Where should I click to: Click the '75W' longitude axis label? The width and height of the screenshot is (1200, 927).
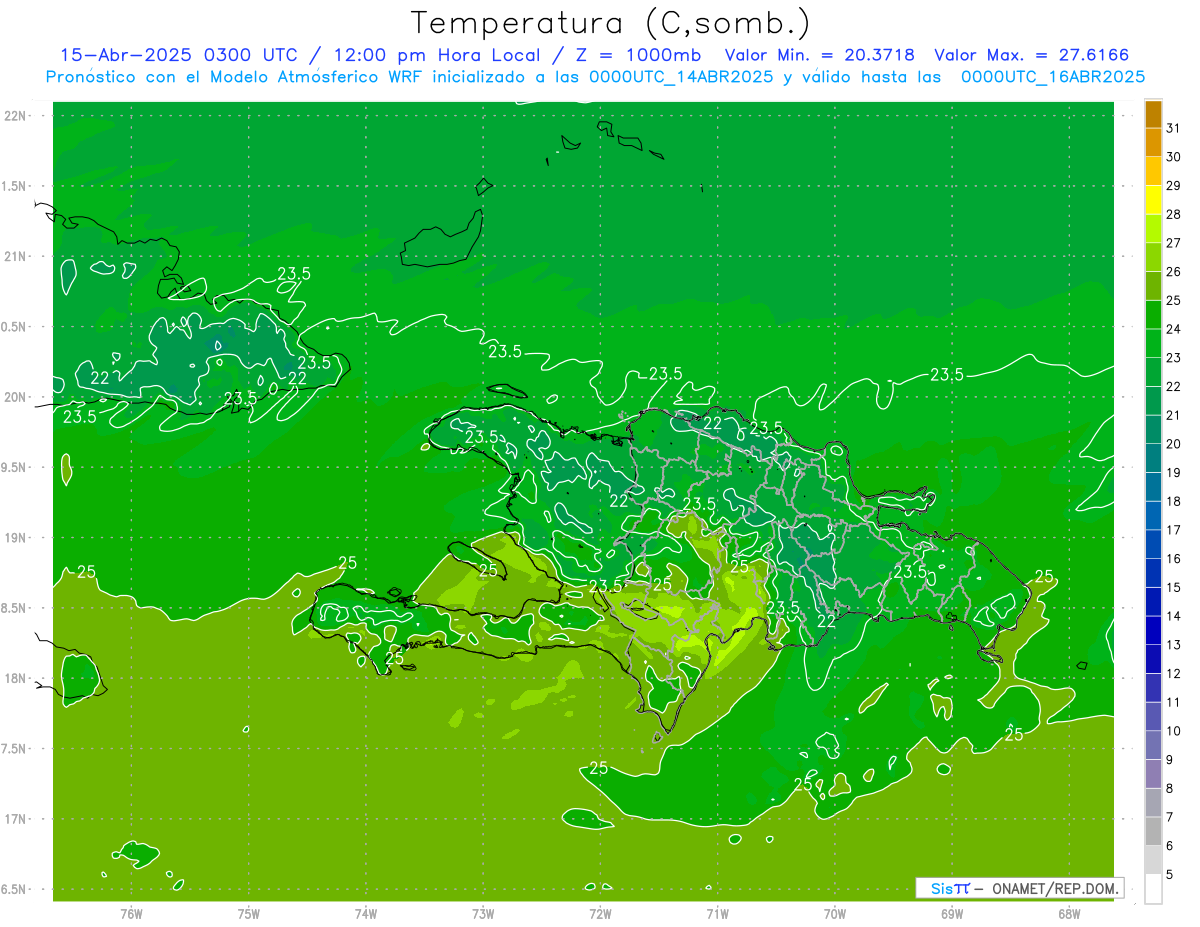(249, 913)
